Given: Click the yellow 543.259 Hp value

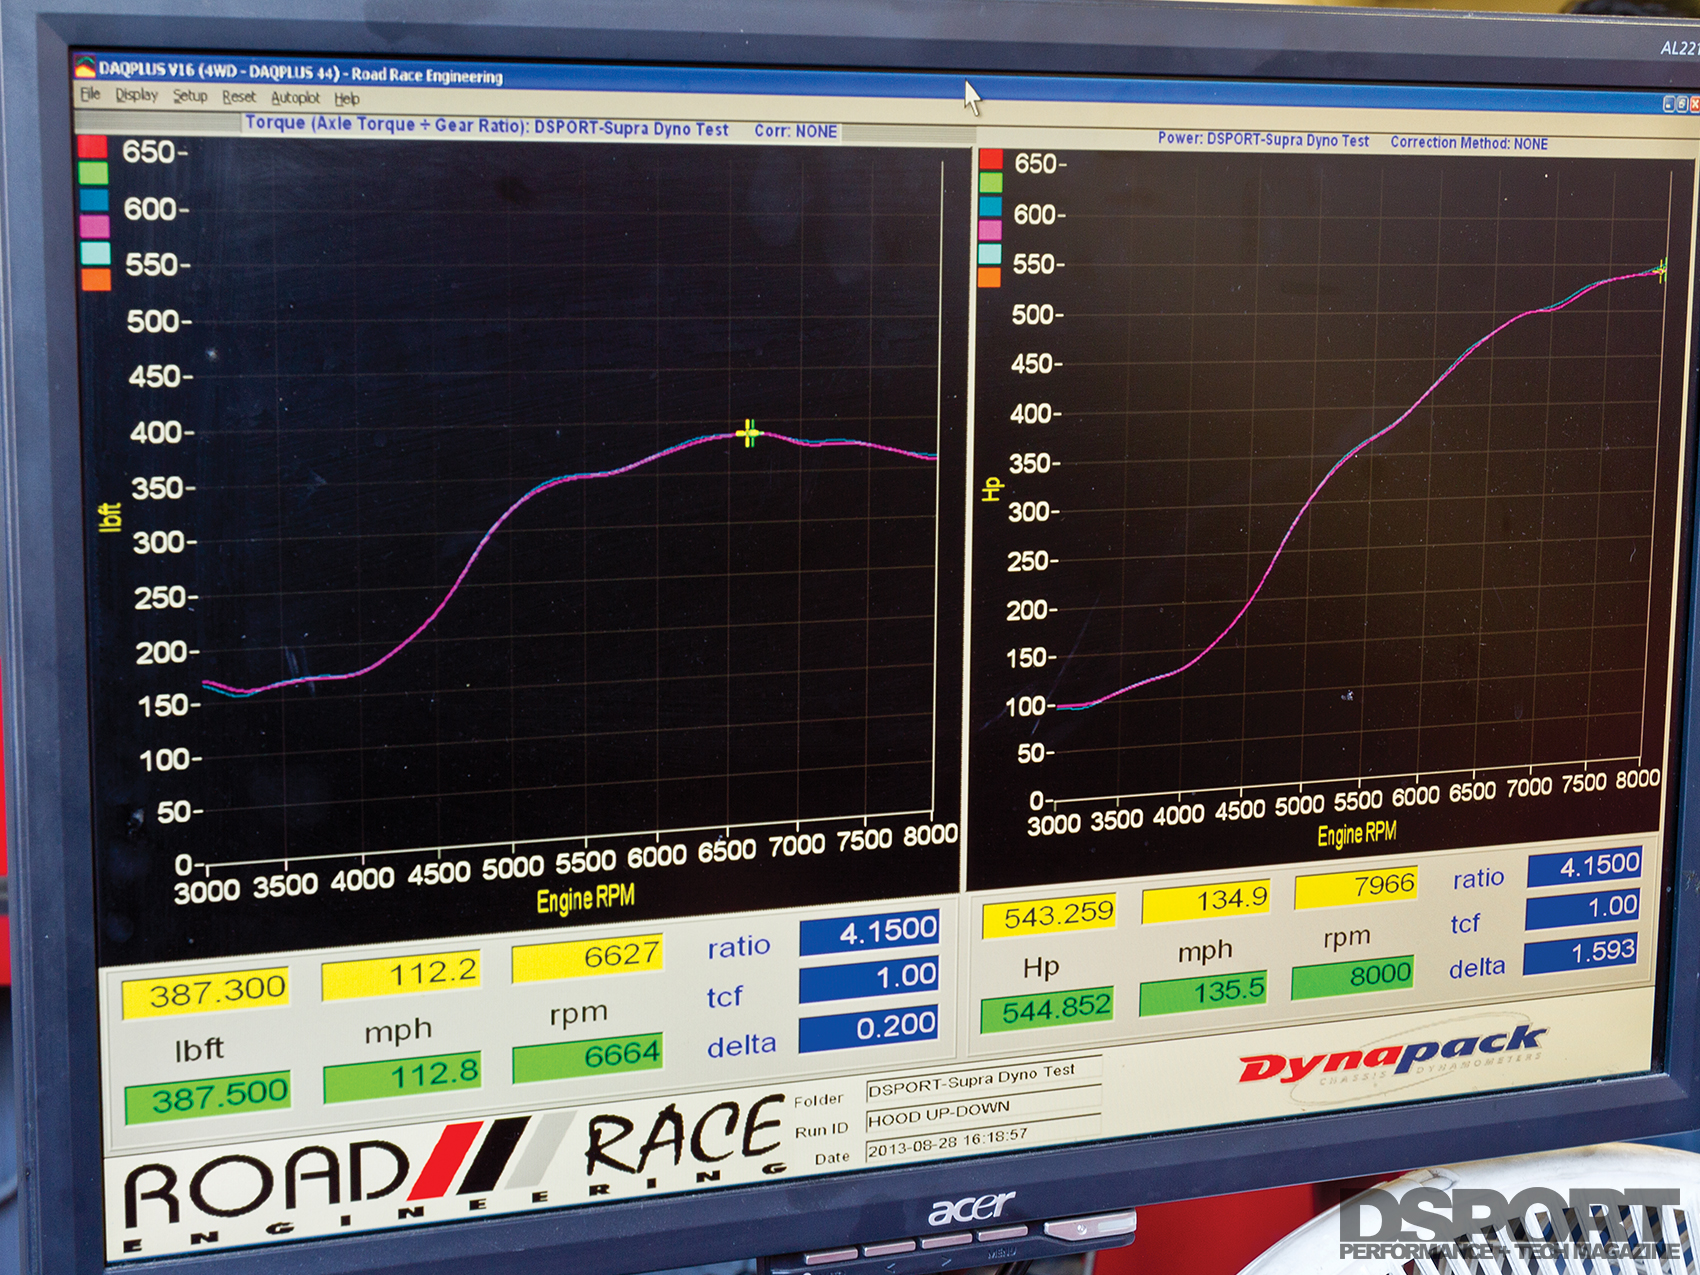Looking at the screenshot, I should (1050, 916).
